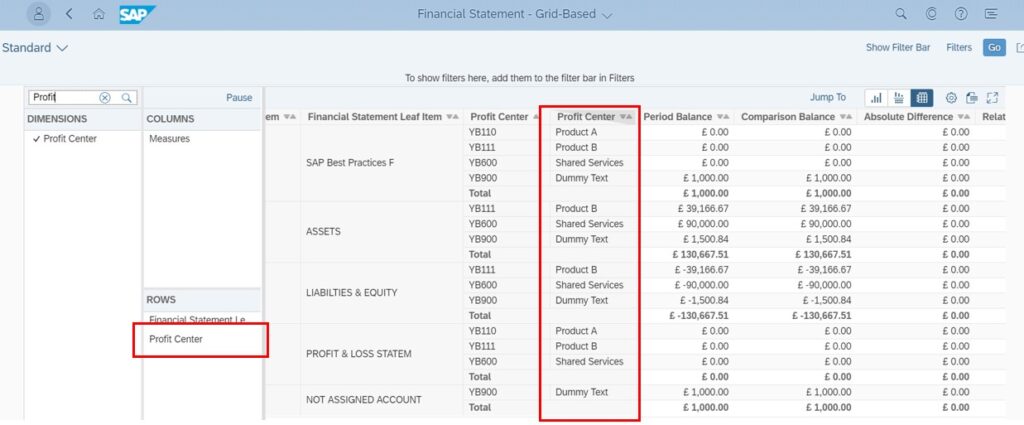Select Measures in Columns panel
1024x425 pixels.
tap(169, 139)
